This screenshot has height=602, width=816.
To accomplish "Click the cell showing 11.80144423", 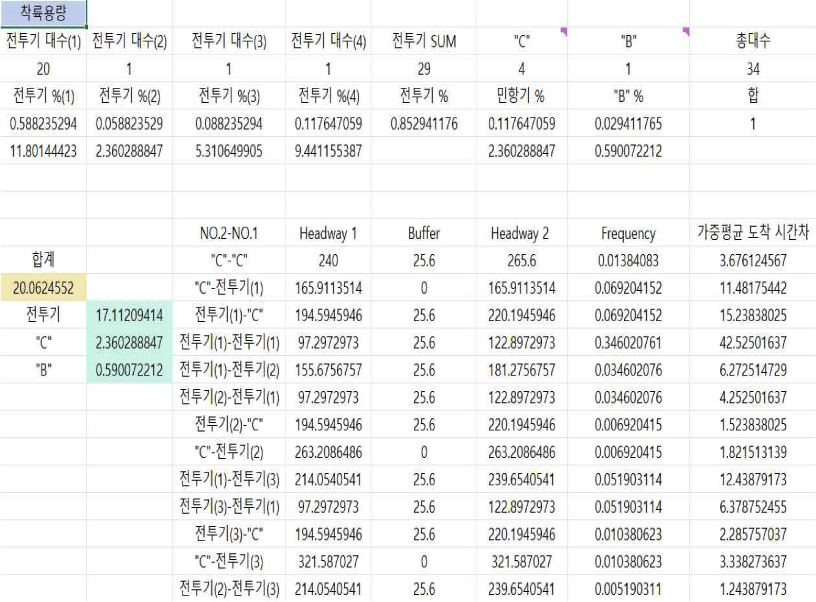I will pos(43,152).
